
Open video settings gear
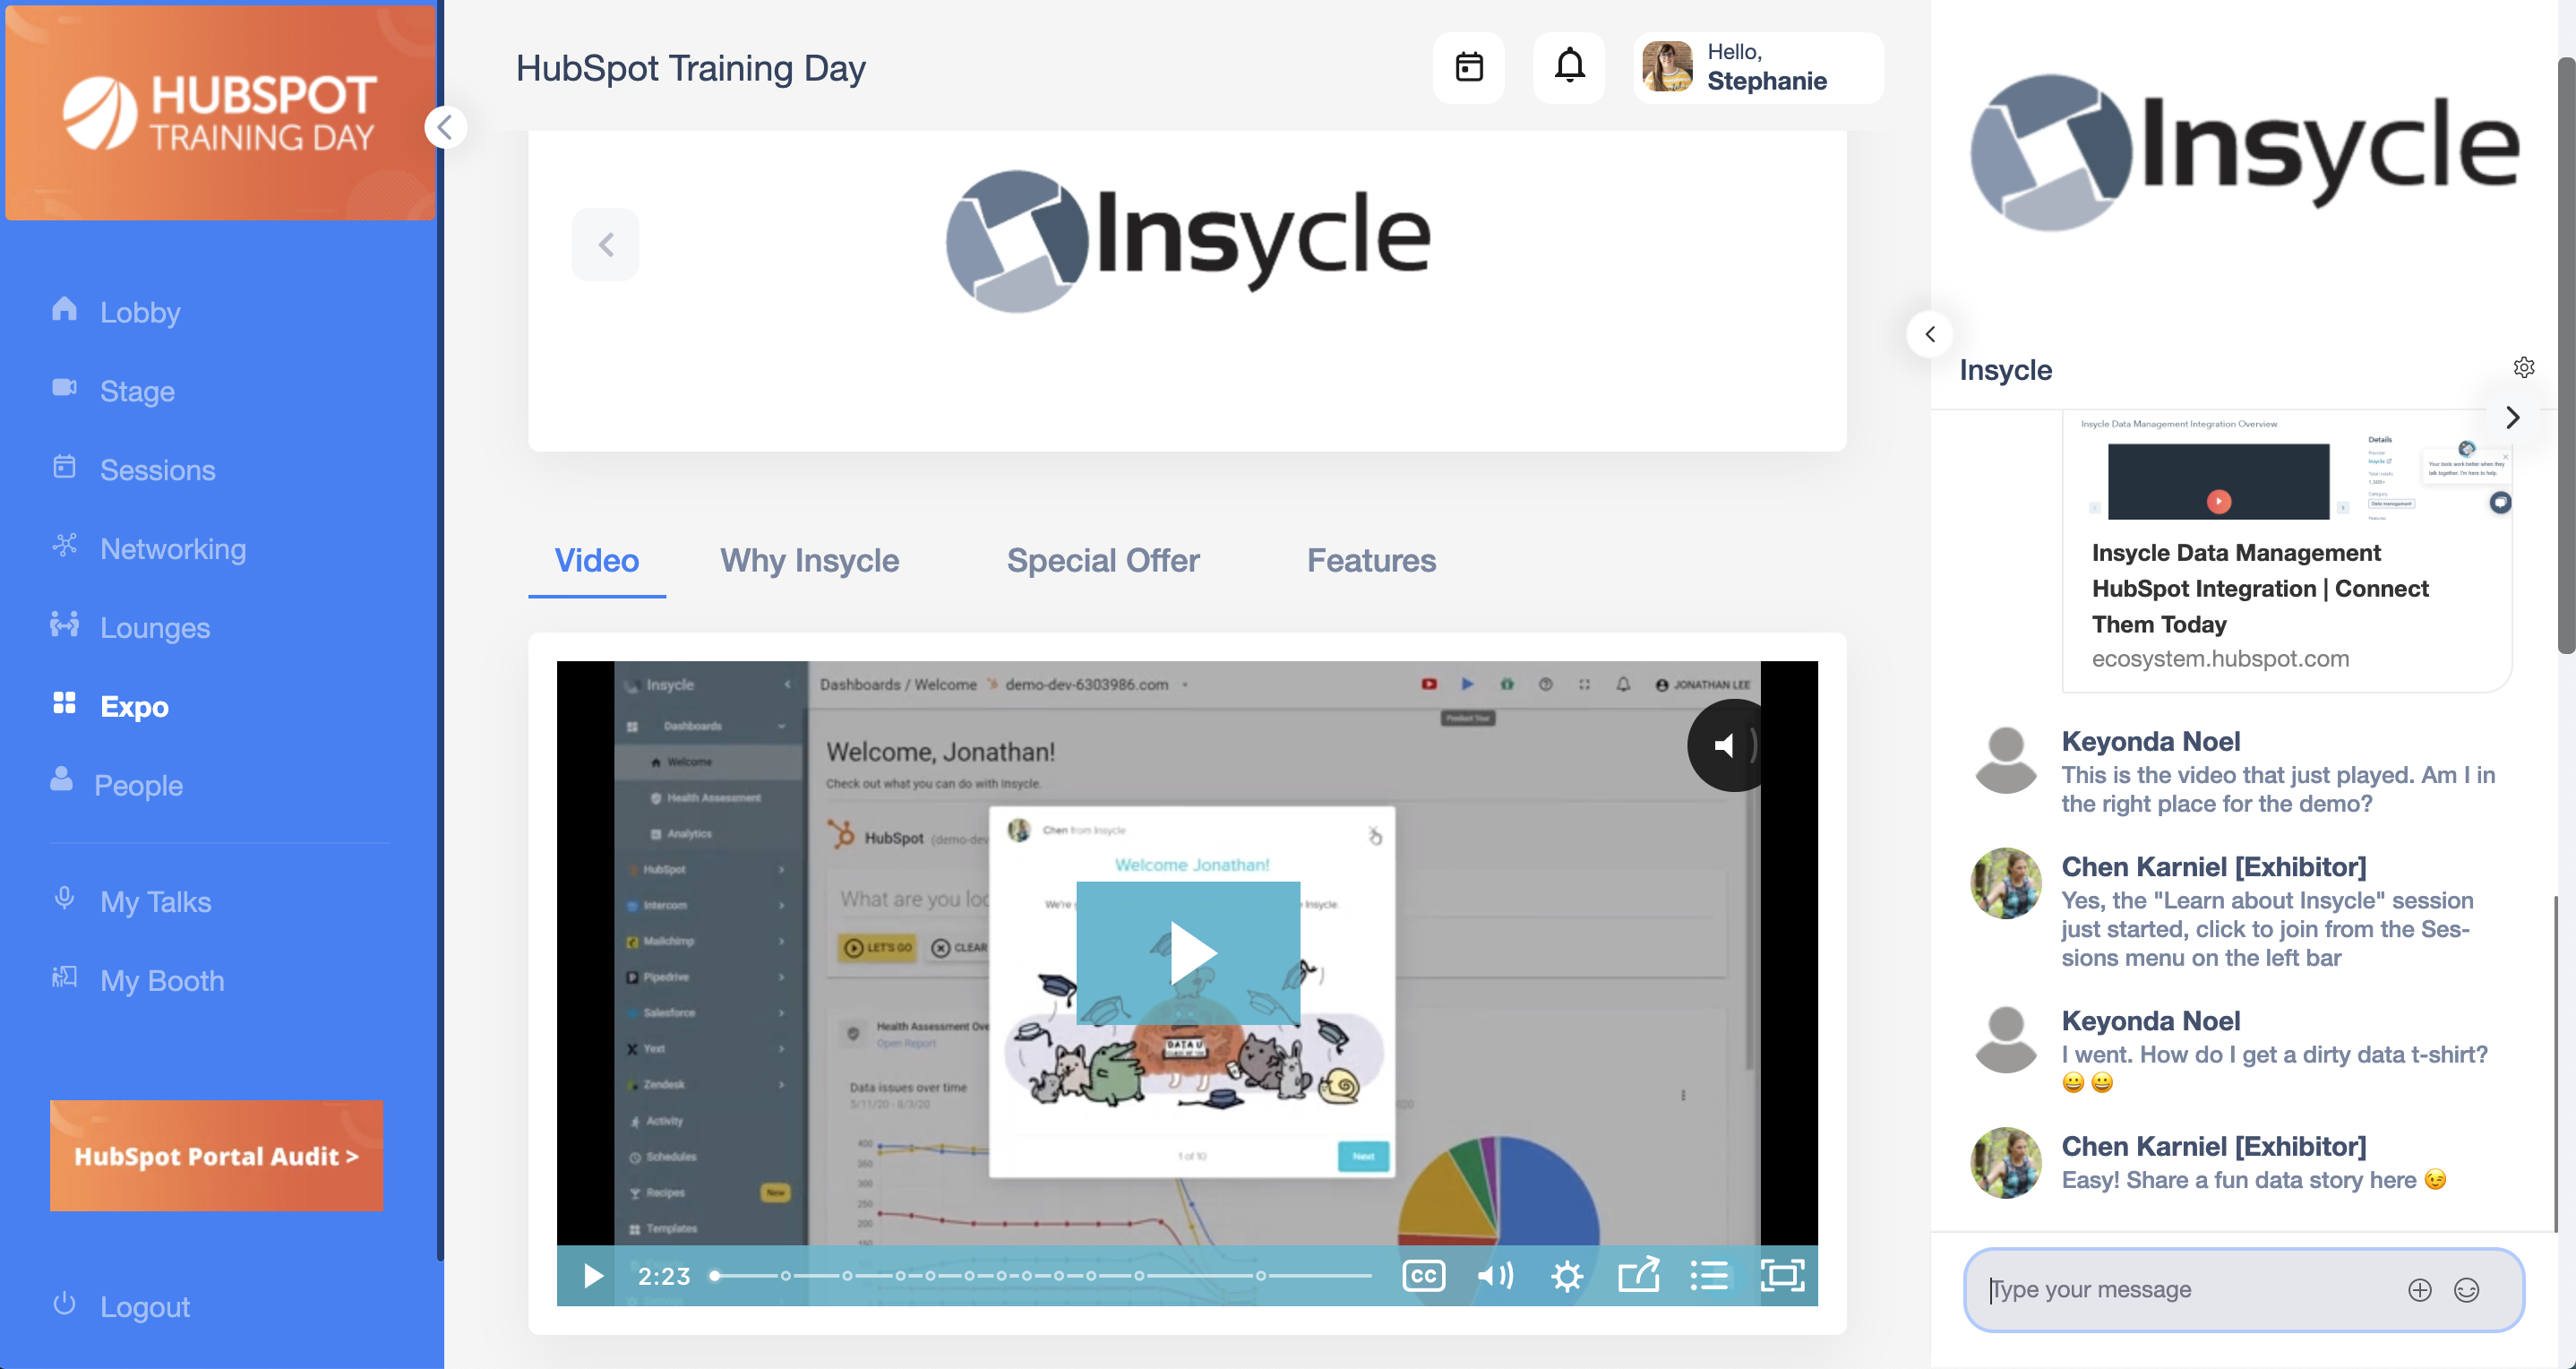point(1567,1275)
